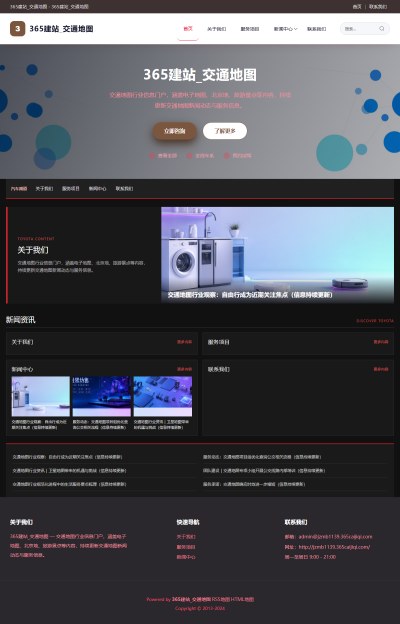Select the red highlighted first tab in dark sub-navigation
Screen dimensions: 400x624
(x=19, y=189)
